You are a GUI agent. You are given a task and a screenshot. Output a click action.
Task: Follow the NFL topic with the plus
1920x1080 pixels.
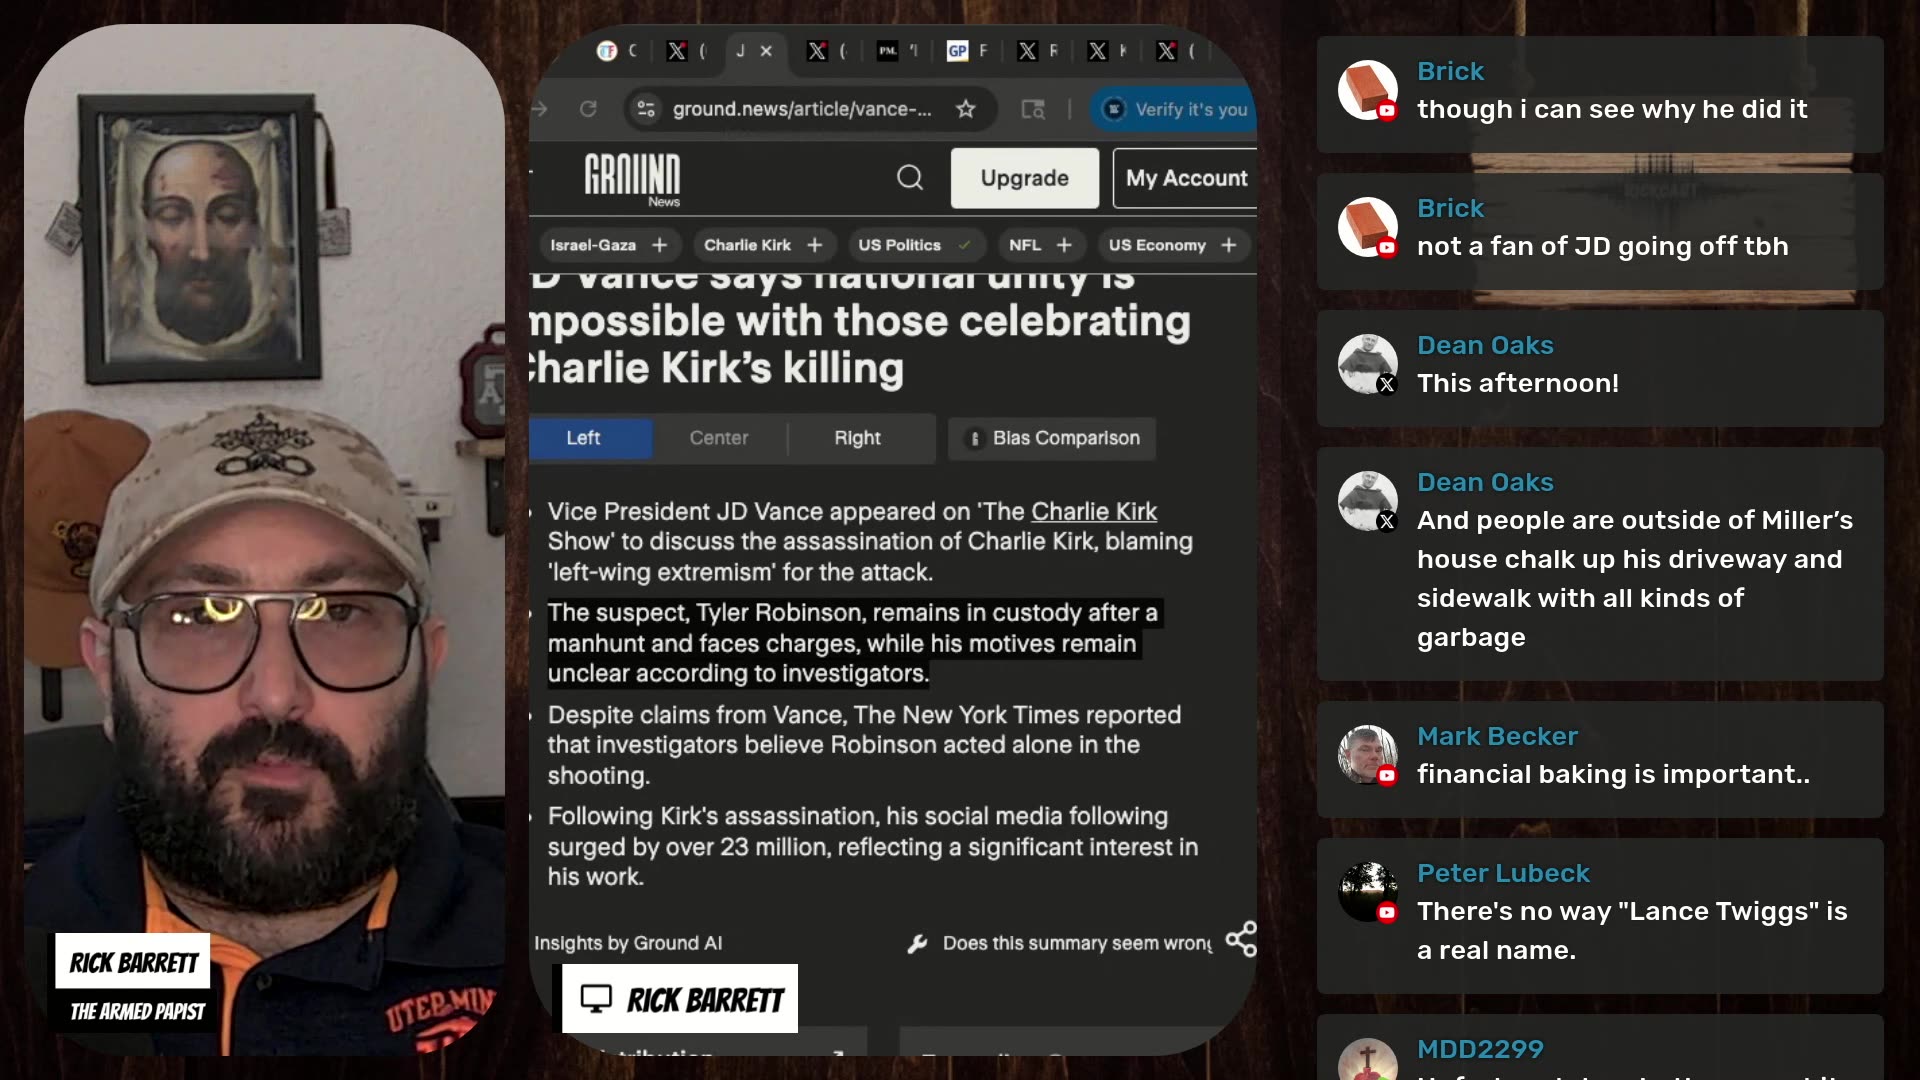(x=1064, y=245)
